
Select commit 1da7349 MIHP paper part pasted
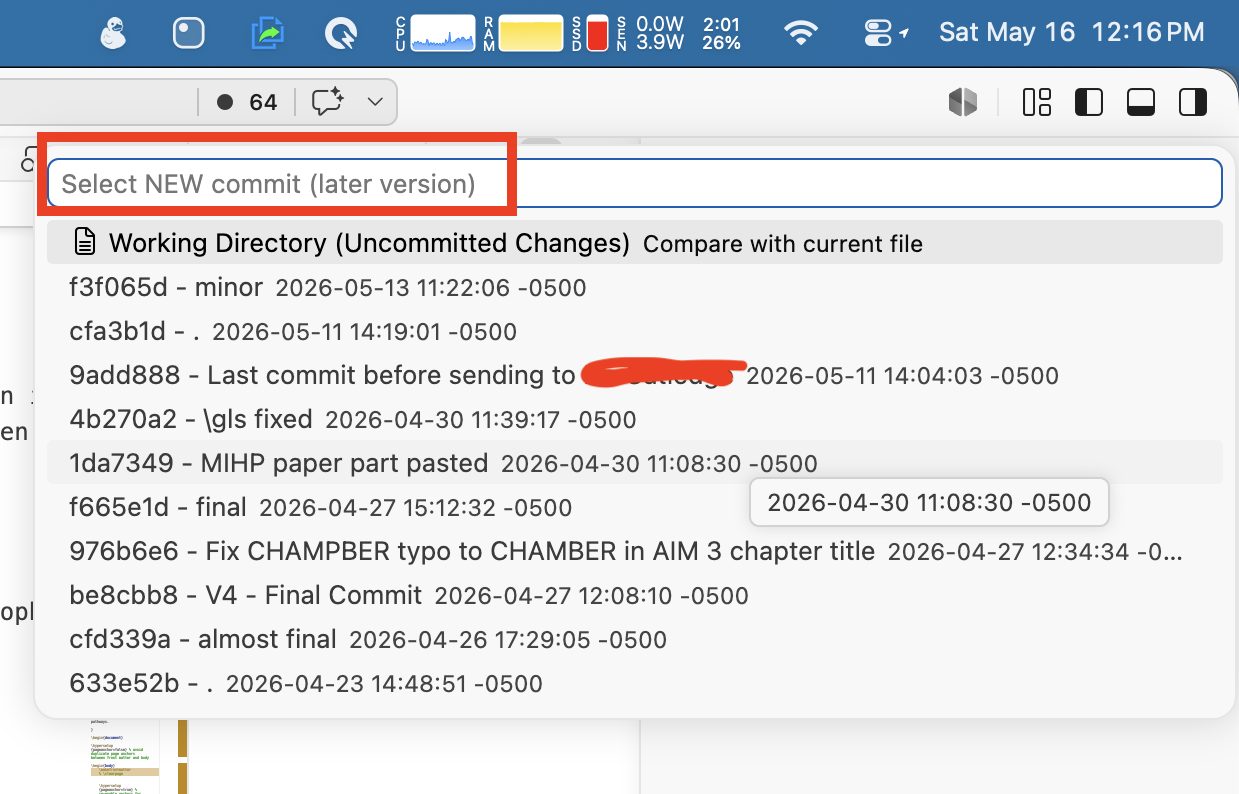pos(635,463)
